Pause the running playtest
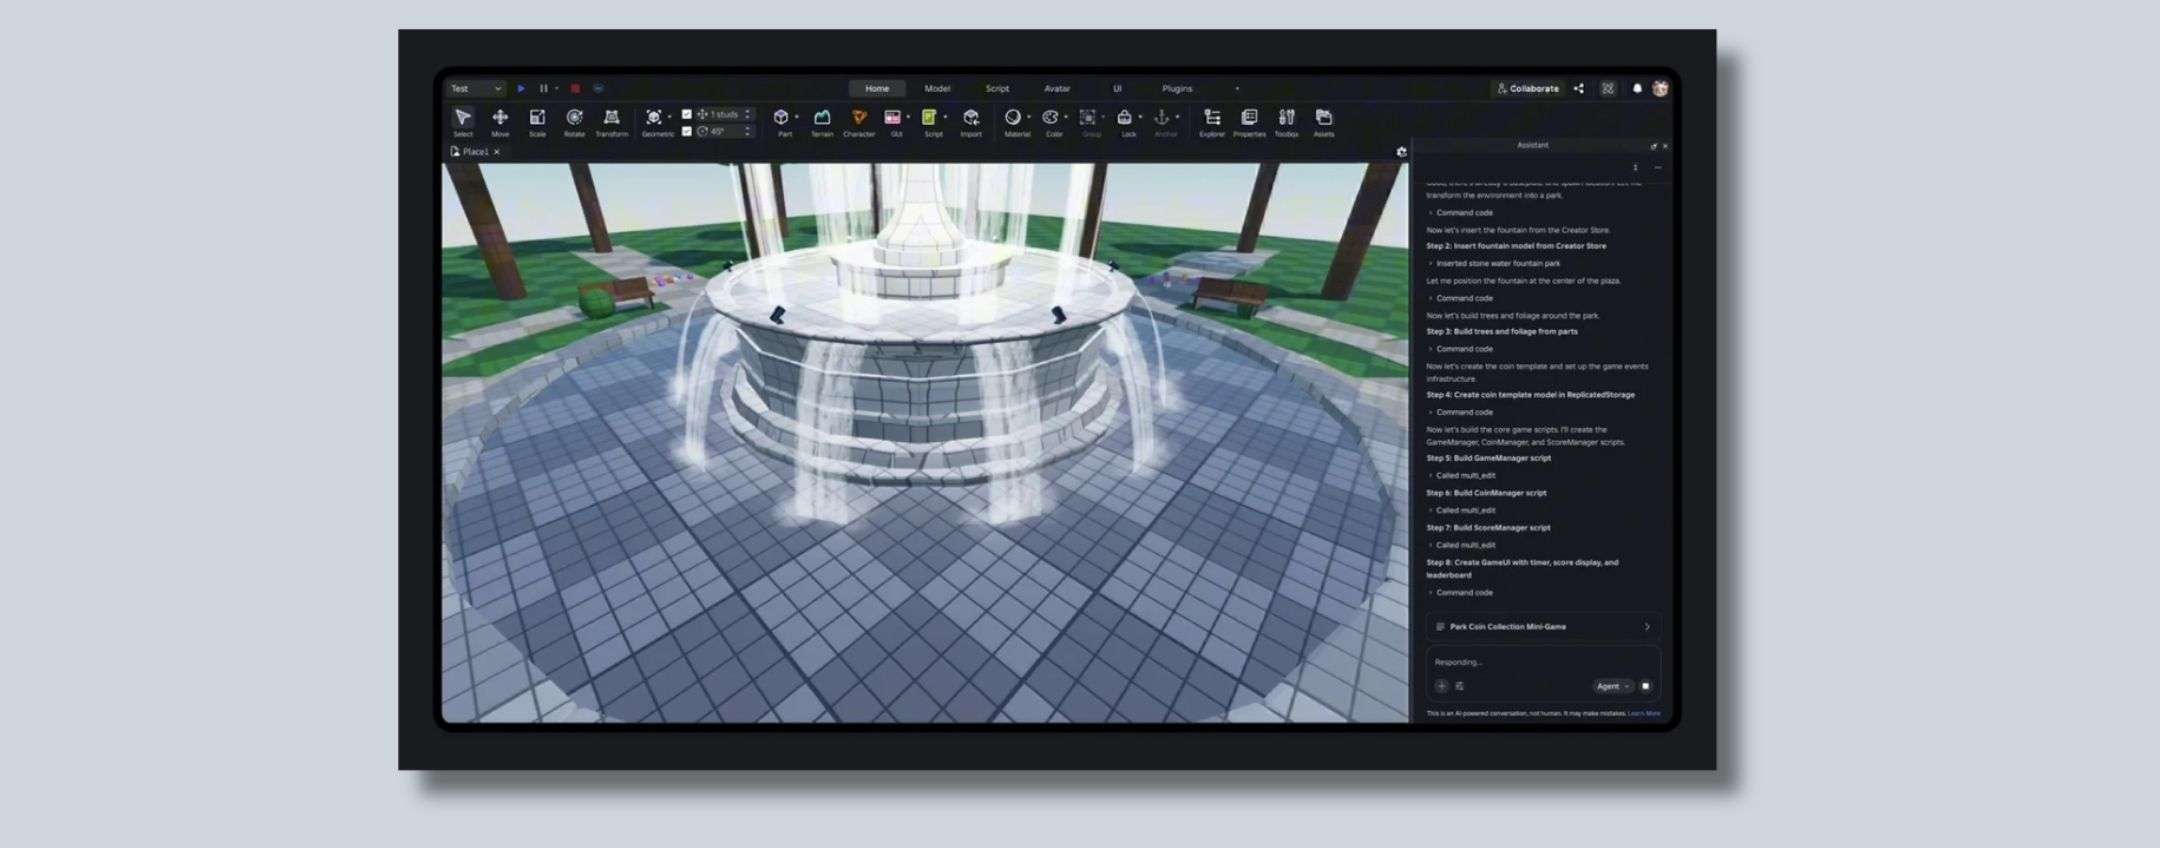The width and height of the screenshot is (2160, 848). coord(544,88)
